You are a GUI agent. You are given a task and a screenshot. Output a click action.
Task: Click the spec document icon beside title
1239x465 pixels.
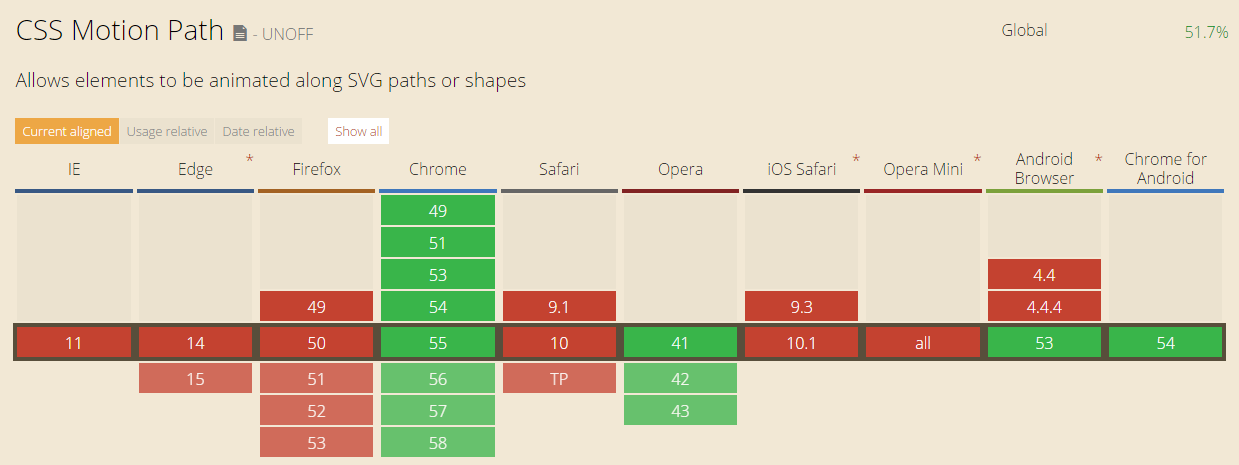(240, 34)
